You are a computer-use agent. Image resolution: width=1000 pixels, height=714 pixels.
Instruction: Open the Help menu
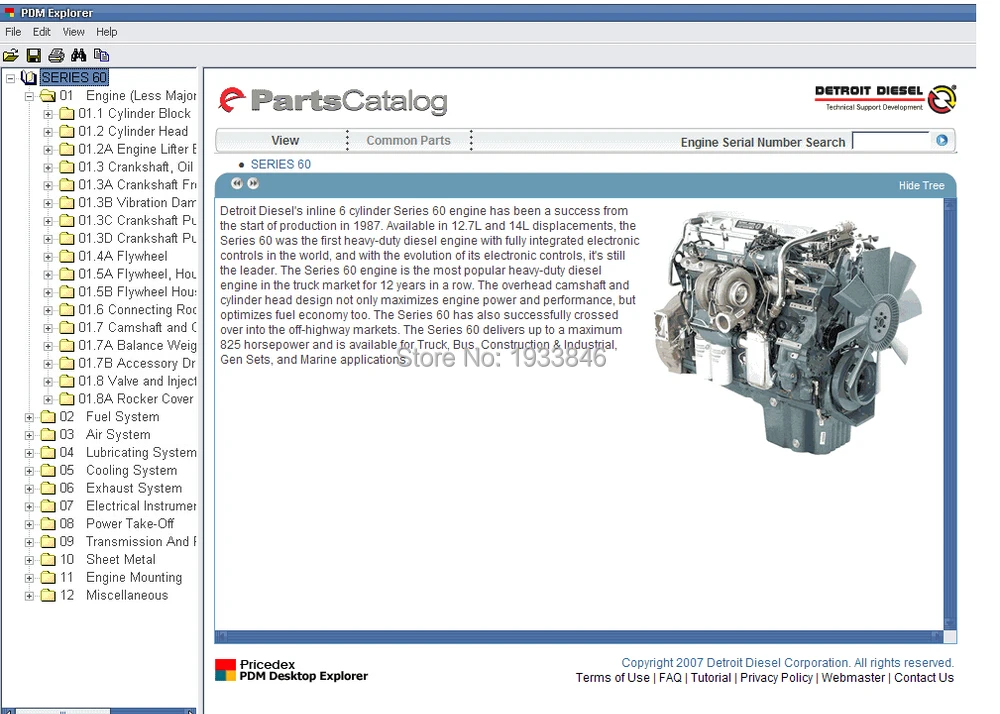coord(107,32)
